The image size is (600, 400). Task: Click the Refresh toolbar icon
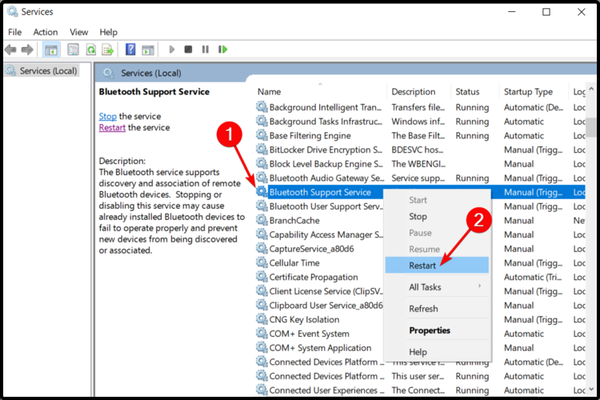pyautogui.click(x=89, y=49)
